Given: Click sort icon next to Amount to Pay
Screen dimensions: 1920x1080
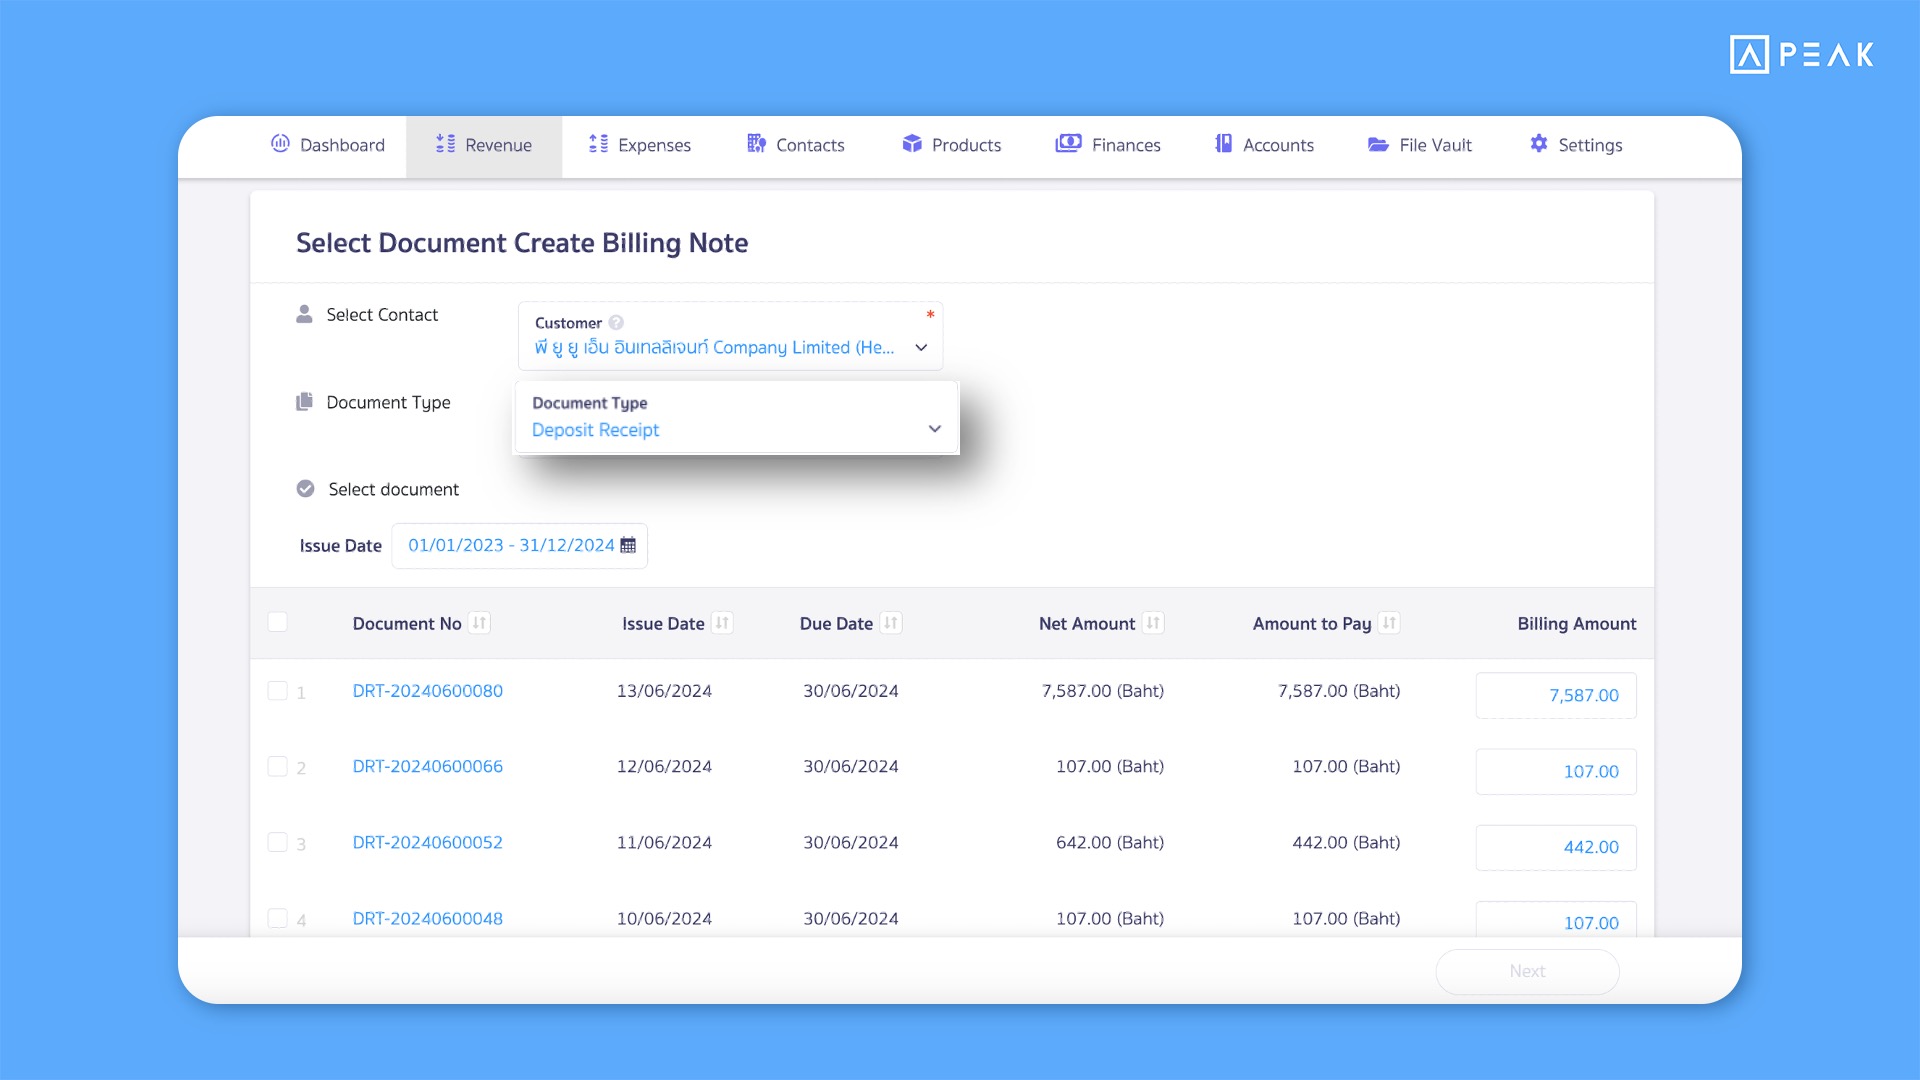Looking at the screenshot, I should 1389,623.
